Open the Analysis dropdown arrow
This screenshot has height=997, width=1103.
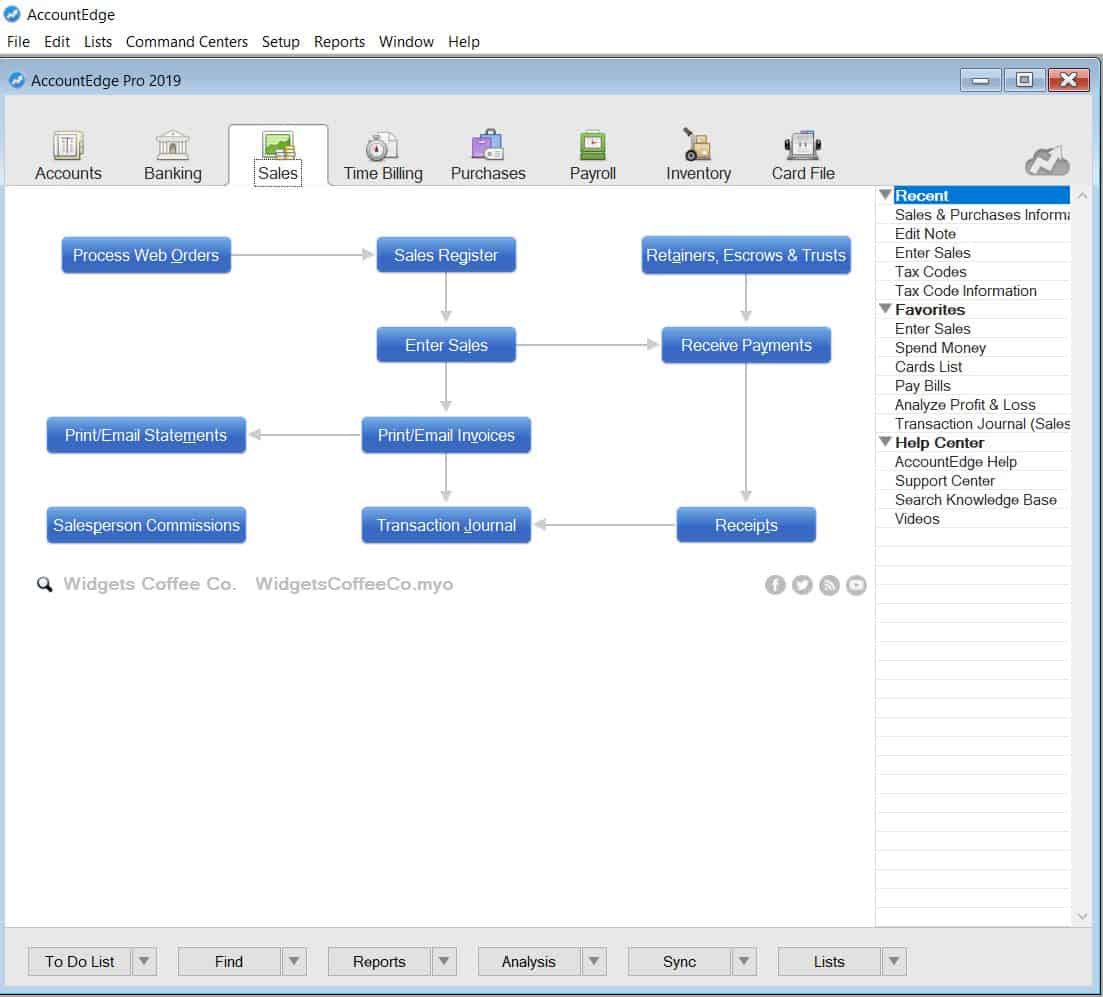[594, 961]
